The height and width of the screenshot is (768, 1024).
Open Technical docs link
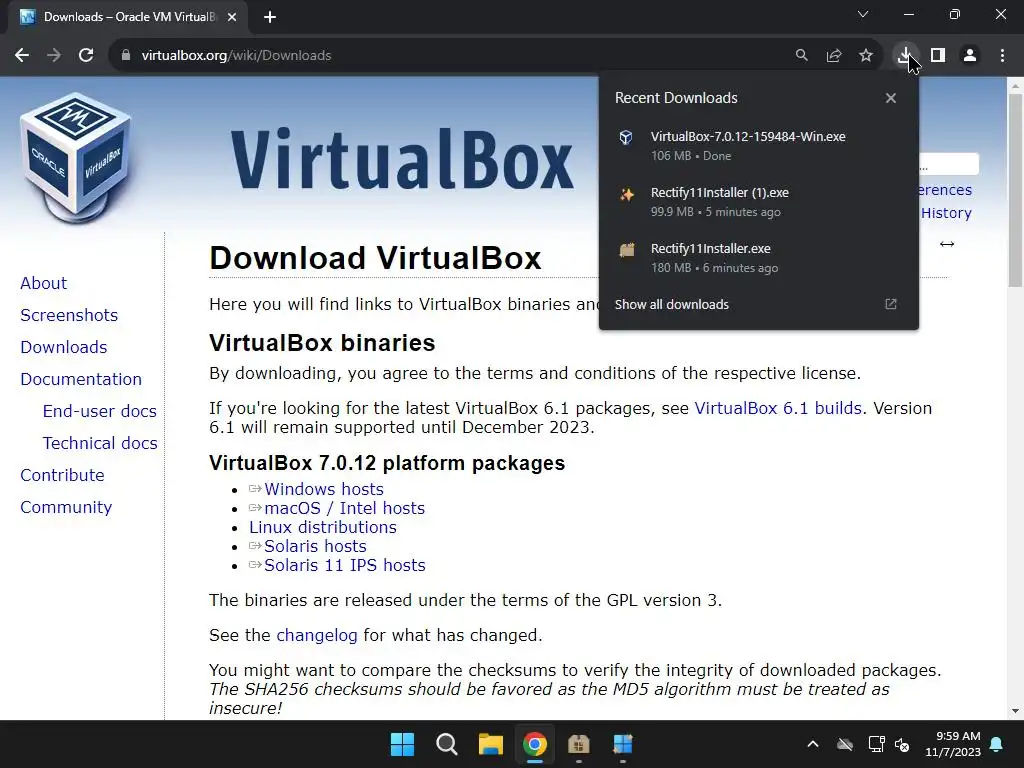pyautogui.click(x=100, y=443)
